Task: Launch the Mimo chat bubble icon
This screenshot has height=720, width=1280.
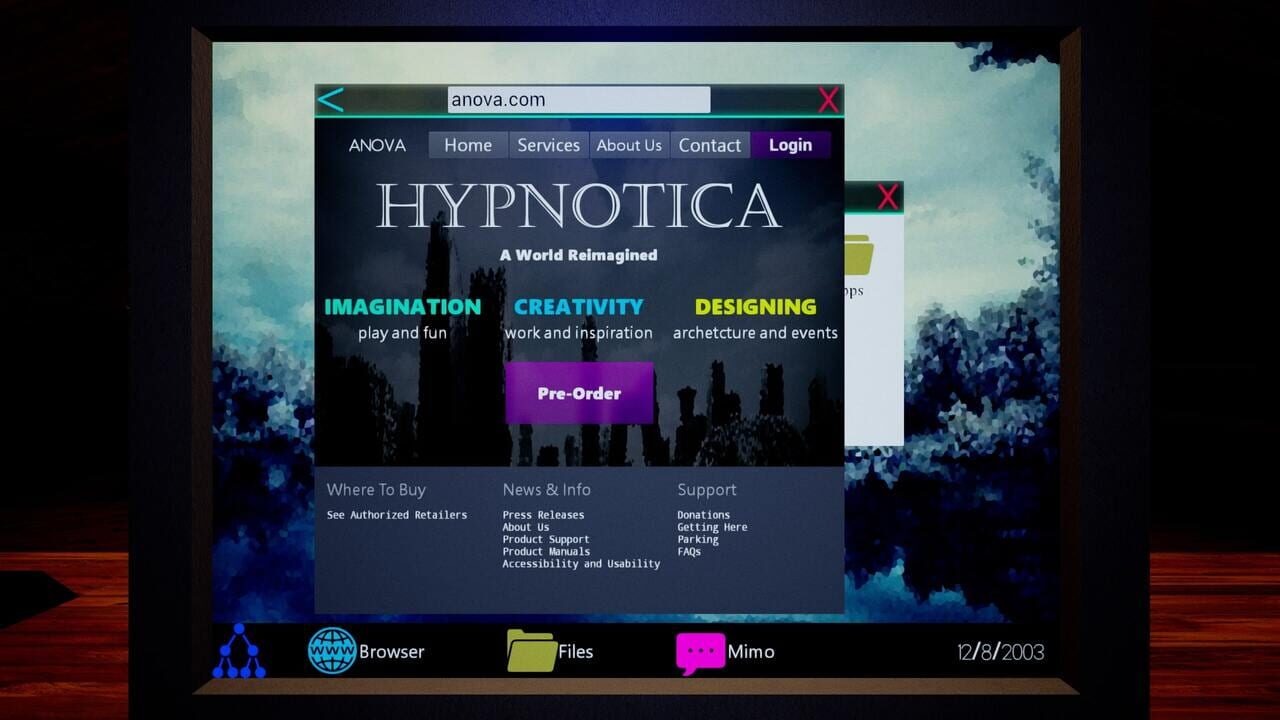Action: [700, 652]
